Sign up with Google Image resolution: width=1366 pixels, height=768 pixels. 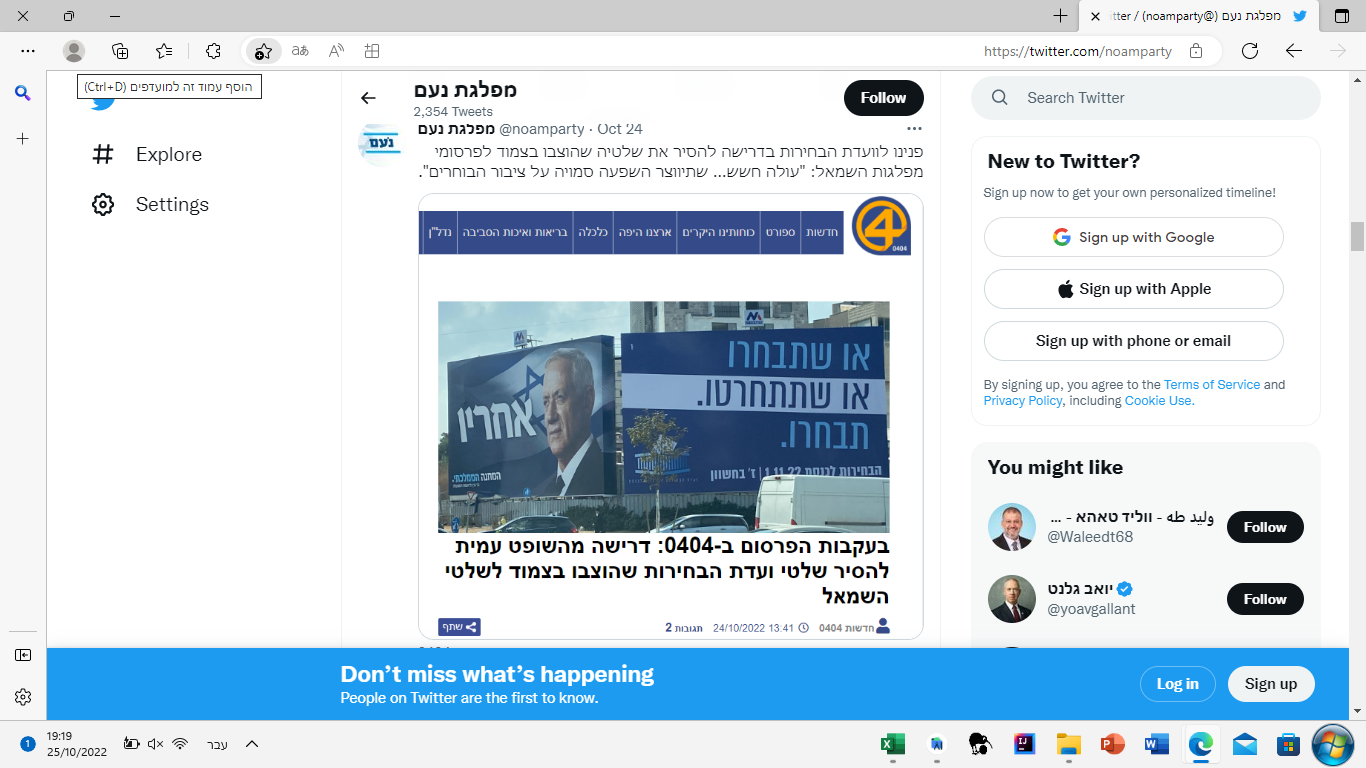1134,237
